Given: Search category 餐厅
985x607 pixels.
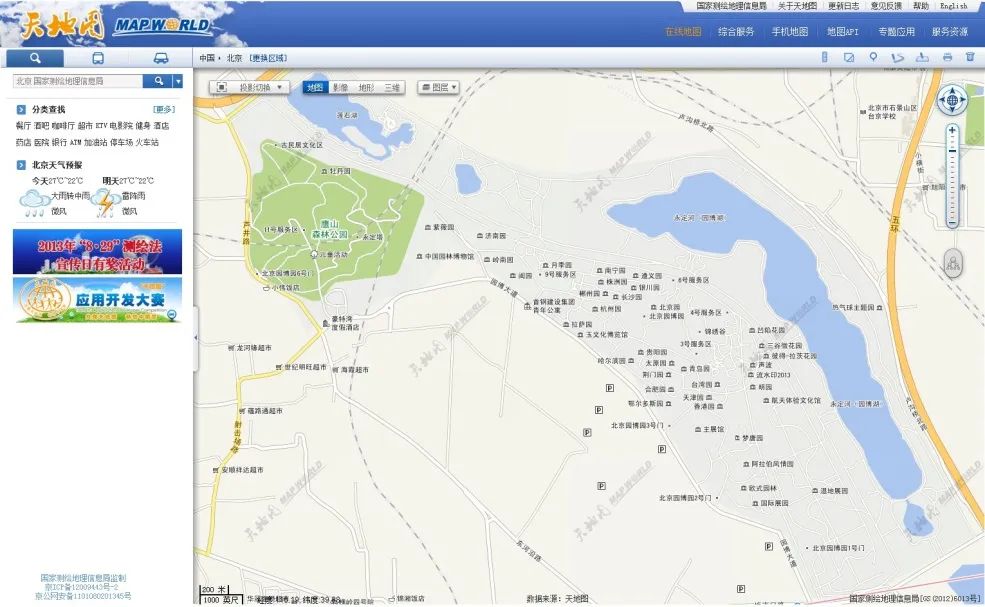Looking at the screenshot, I should 23,126.
